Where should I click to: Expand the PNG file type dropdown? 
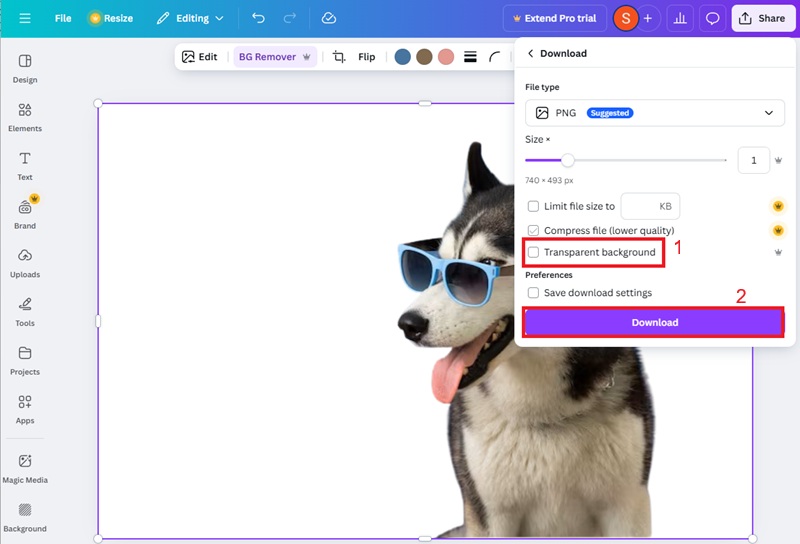(x=654, y=113)
